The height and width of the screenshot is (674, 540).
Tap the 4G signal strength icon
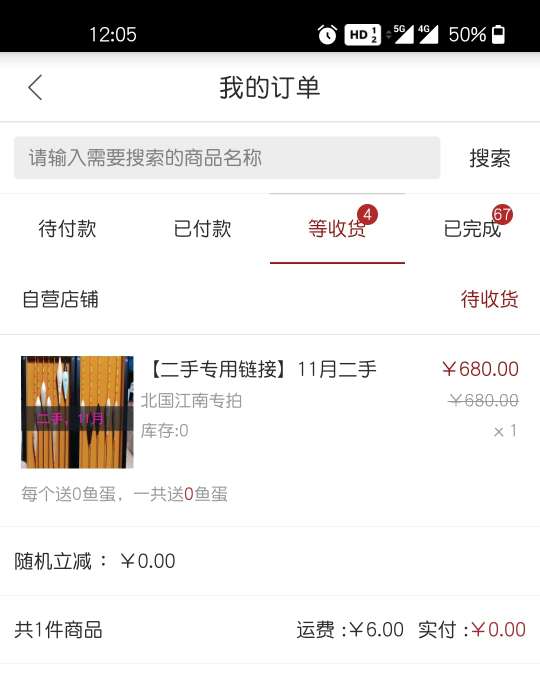click(x=428, y=34)
